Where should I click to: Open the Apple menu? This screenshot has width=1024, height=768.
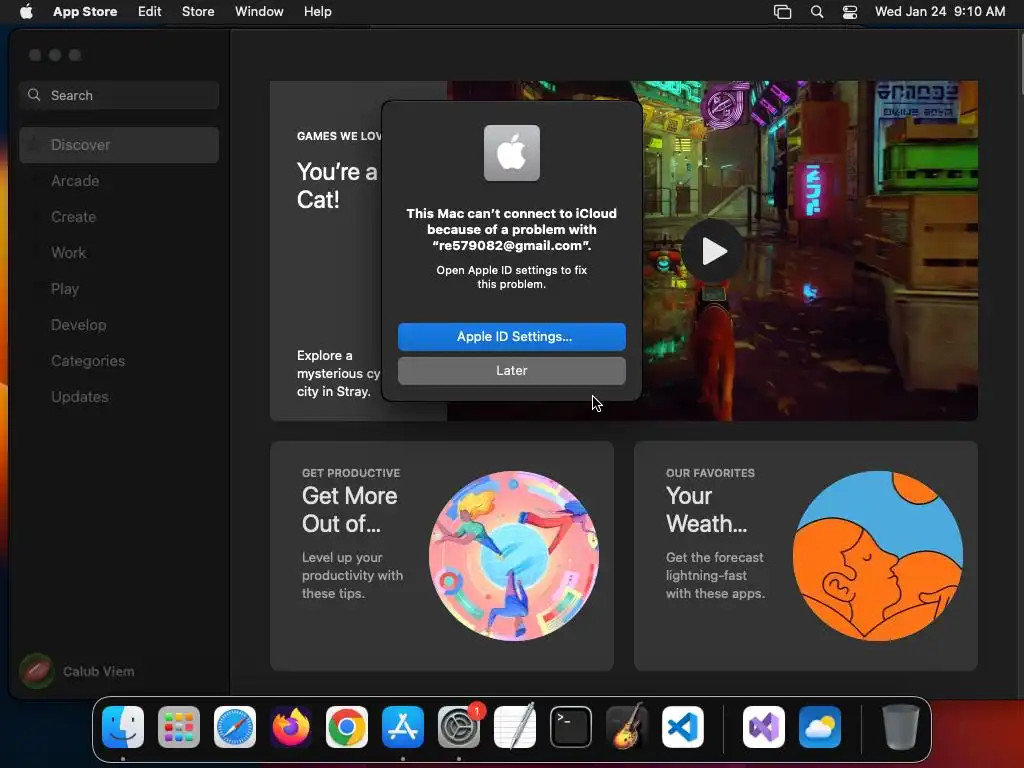26,11
